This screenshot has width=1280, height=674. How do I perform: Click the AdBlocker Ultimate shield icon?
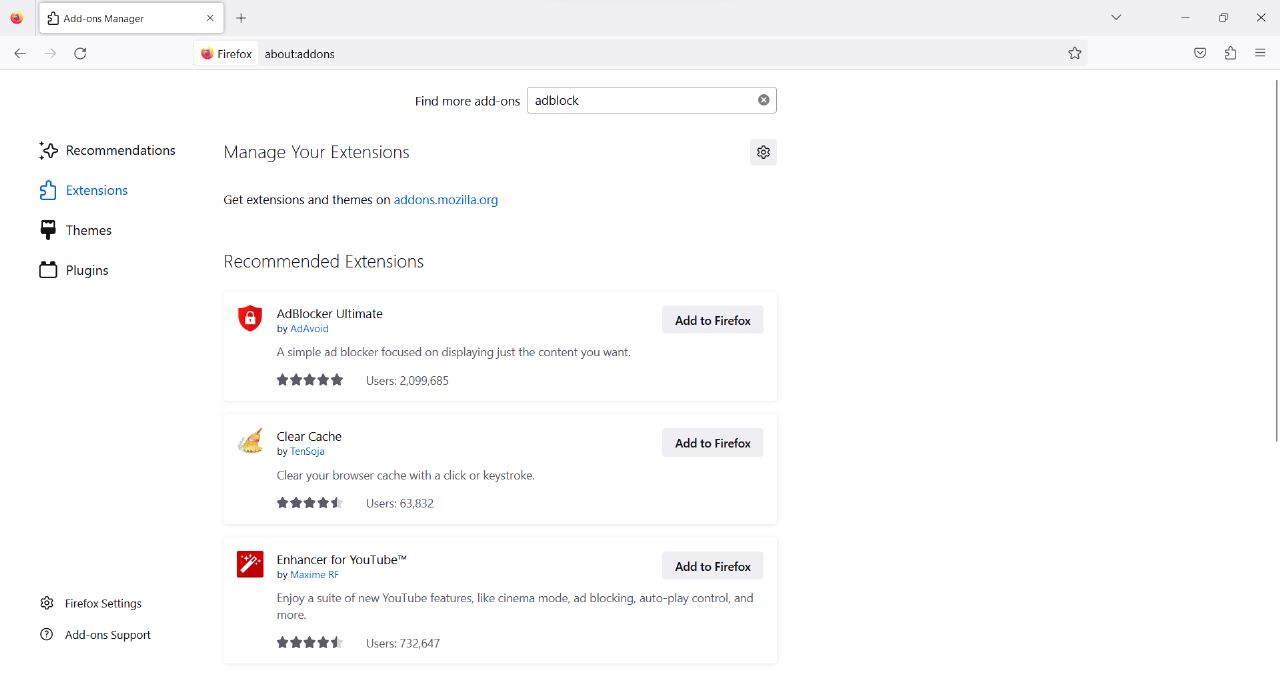[249, 318]
